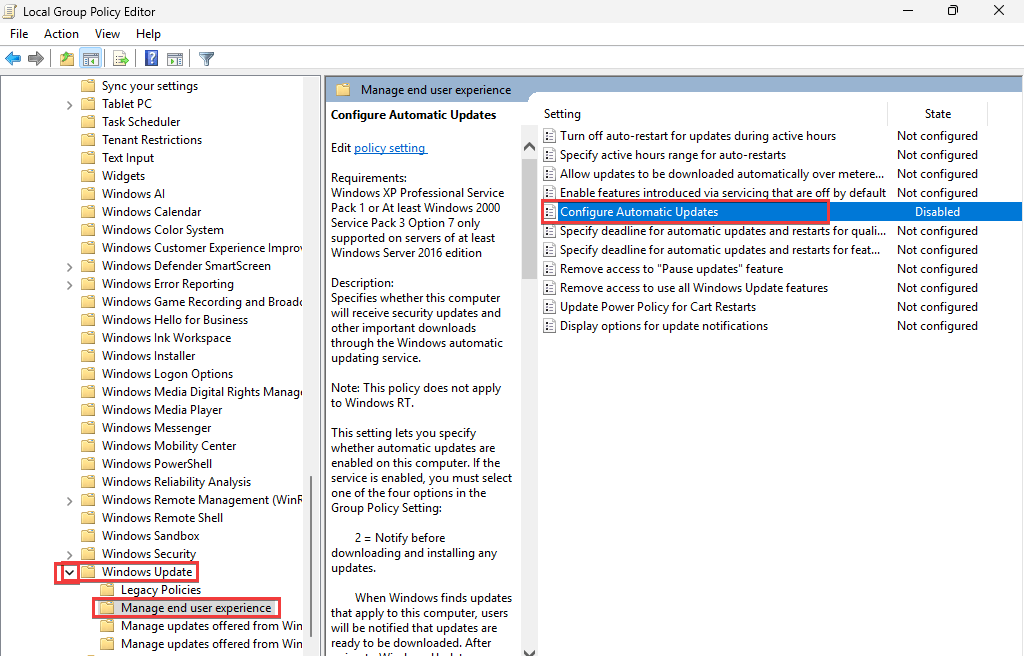Toggle Show/Hide Console Tree toolbar icon
Viewport: 1024px width, 656px height.
point(90,59)
